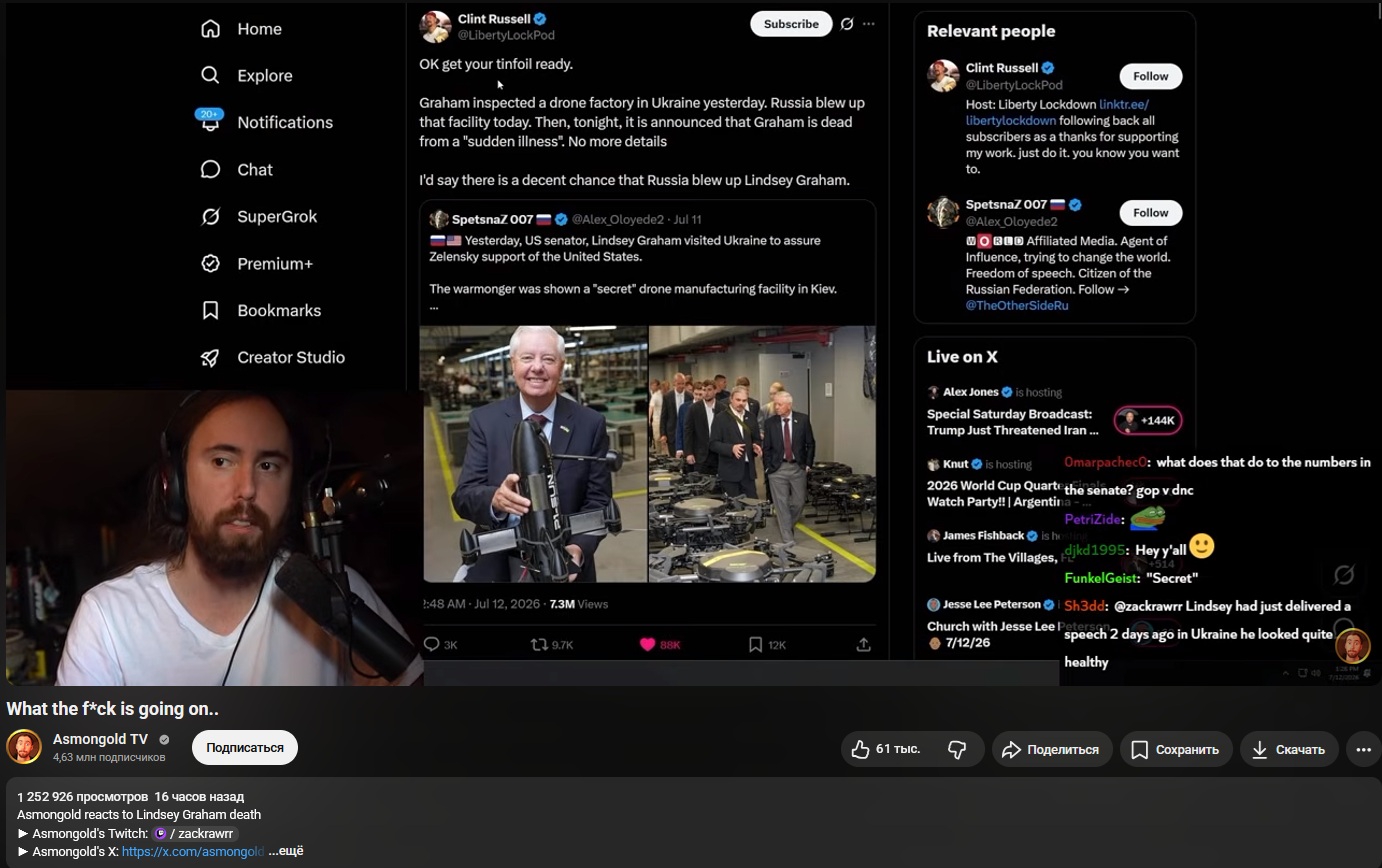Viewport: 1382px width, 868px height.
Task: Open photo of Graham holding a drone
Action: coord(534,454)
